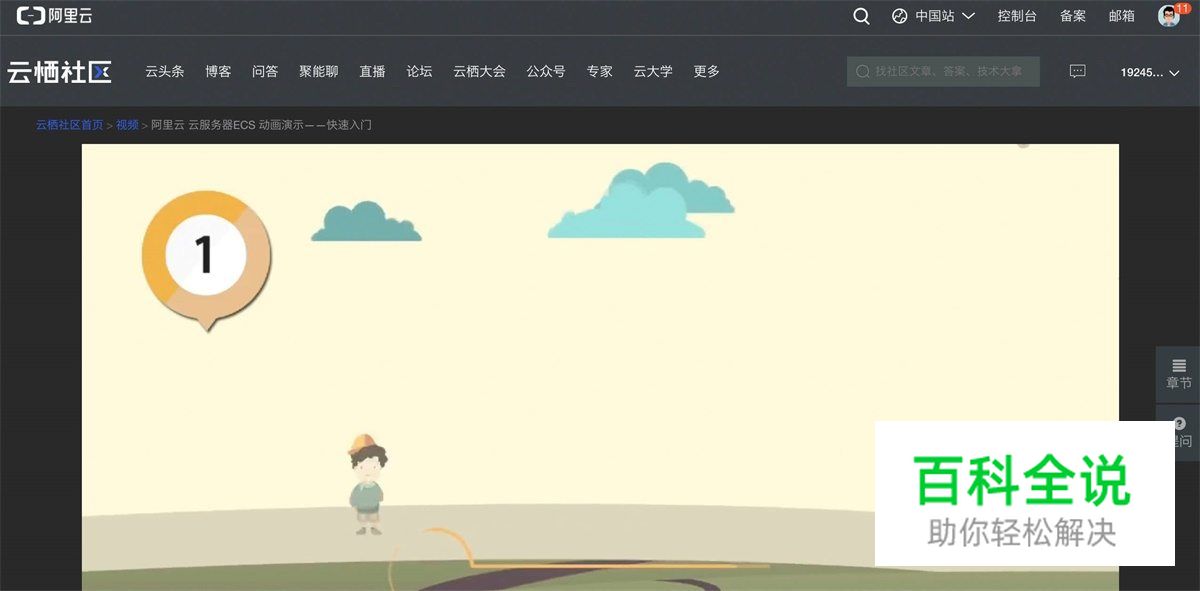
Task: Expand the 中国站 site selector dropdown
Action: click(937, 16)
